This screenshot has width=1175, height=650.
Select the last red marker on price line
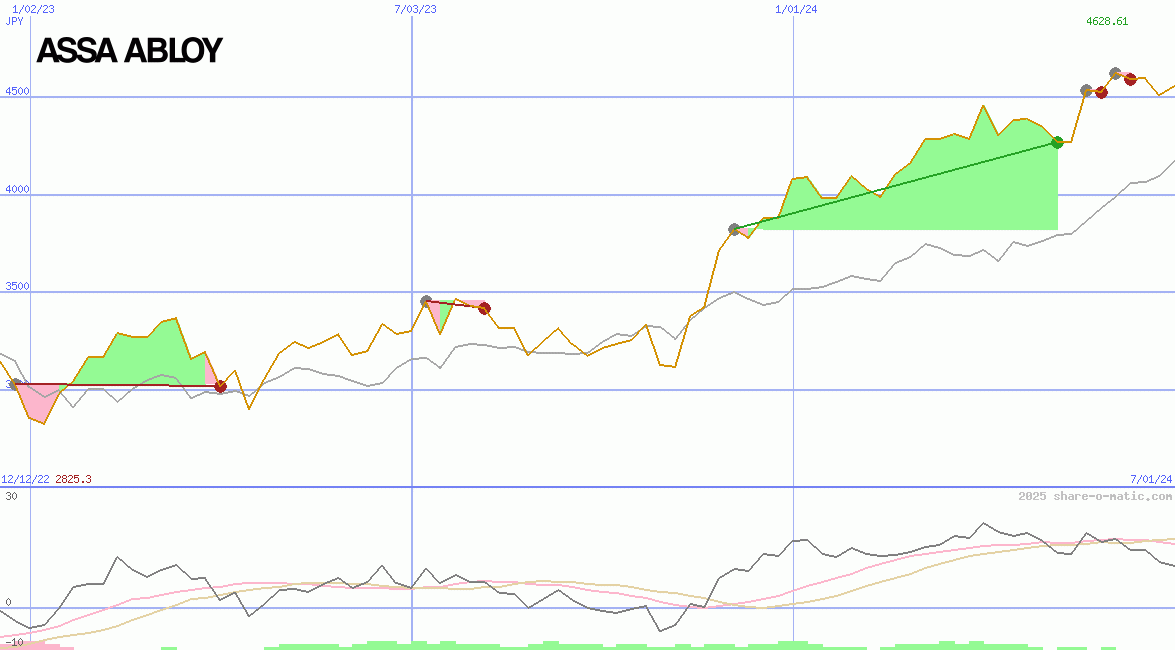click(1130, 79)
